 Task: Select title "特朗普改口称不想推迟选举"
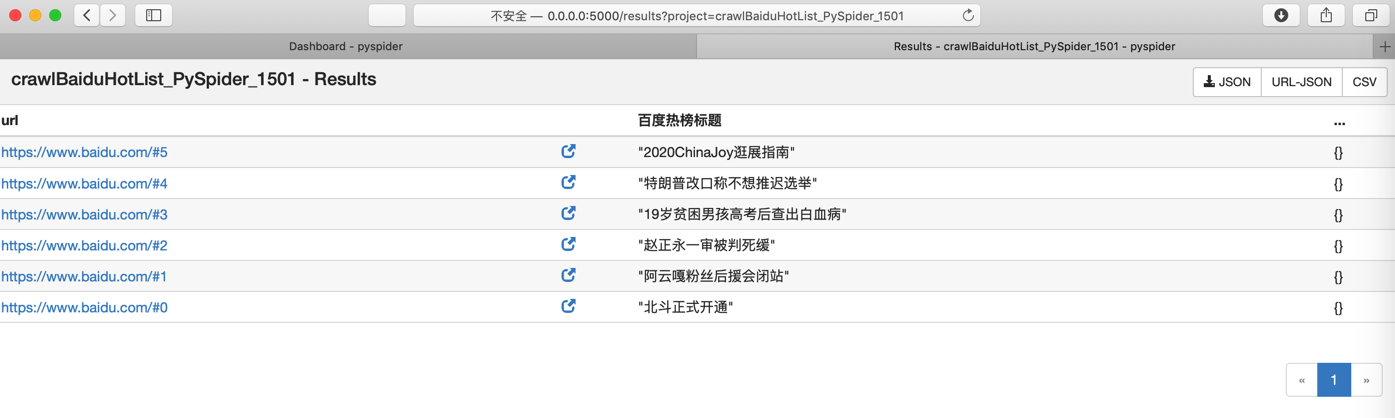coord(727,183)
